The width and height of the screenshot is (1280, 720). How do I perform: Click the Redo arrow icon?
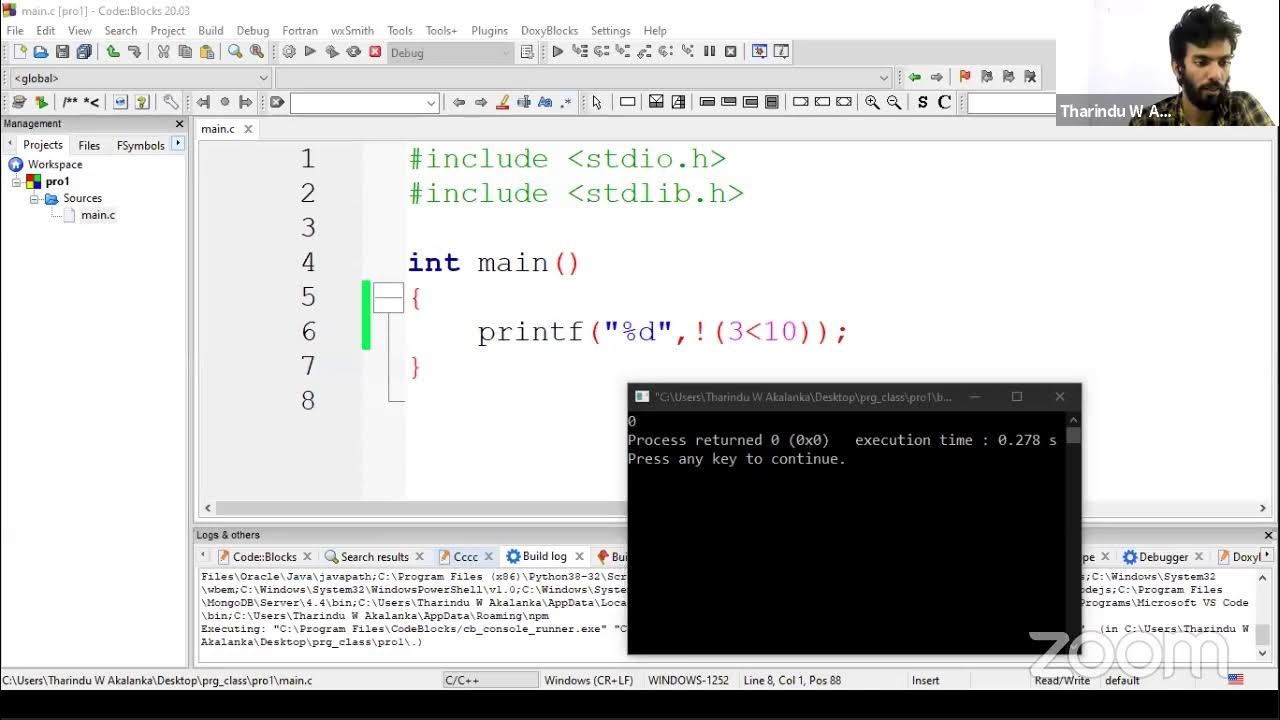click(x=134, y=52)
